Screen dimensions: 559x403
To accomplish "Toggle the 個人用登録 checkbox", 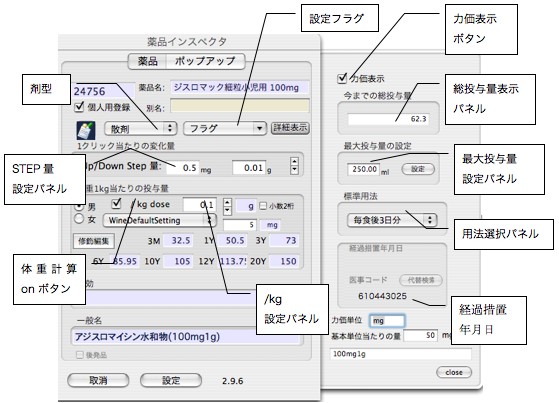I will [x=79, y=107].
